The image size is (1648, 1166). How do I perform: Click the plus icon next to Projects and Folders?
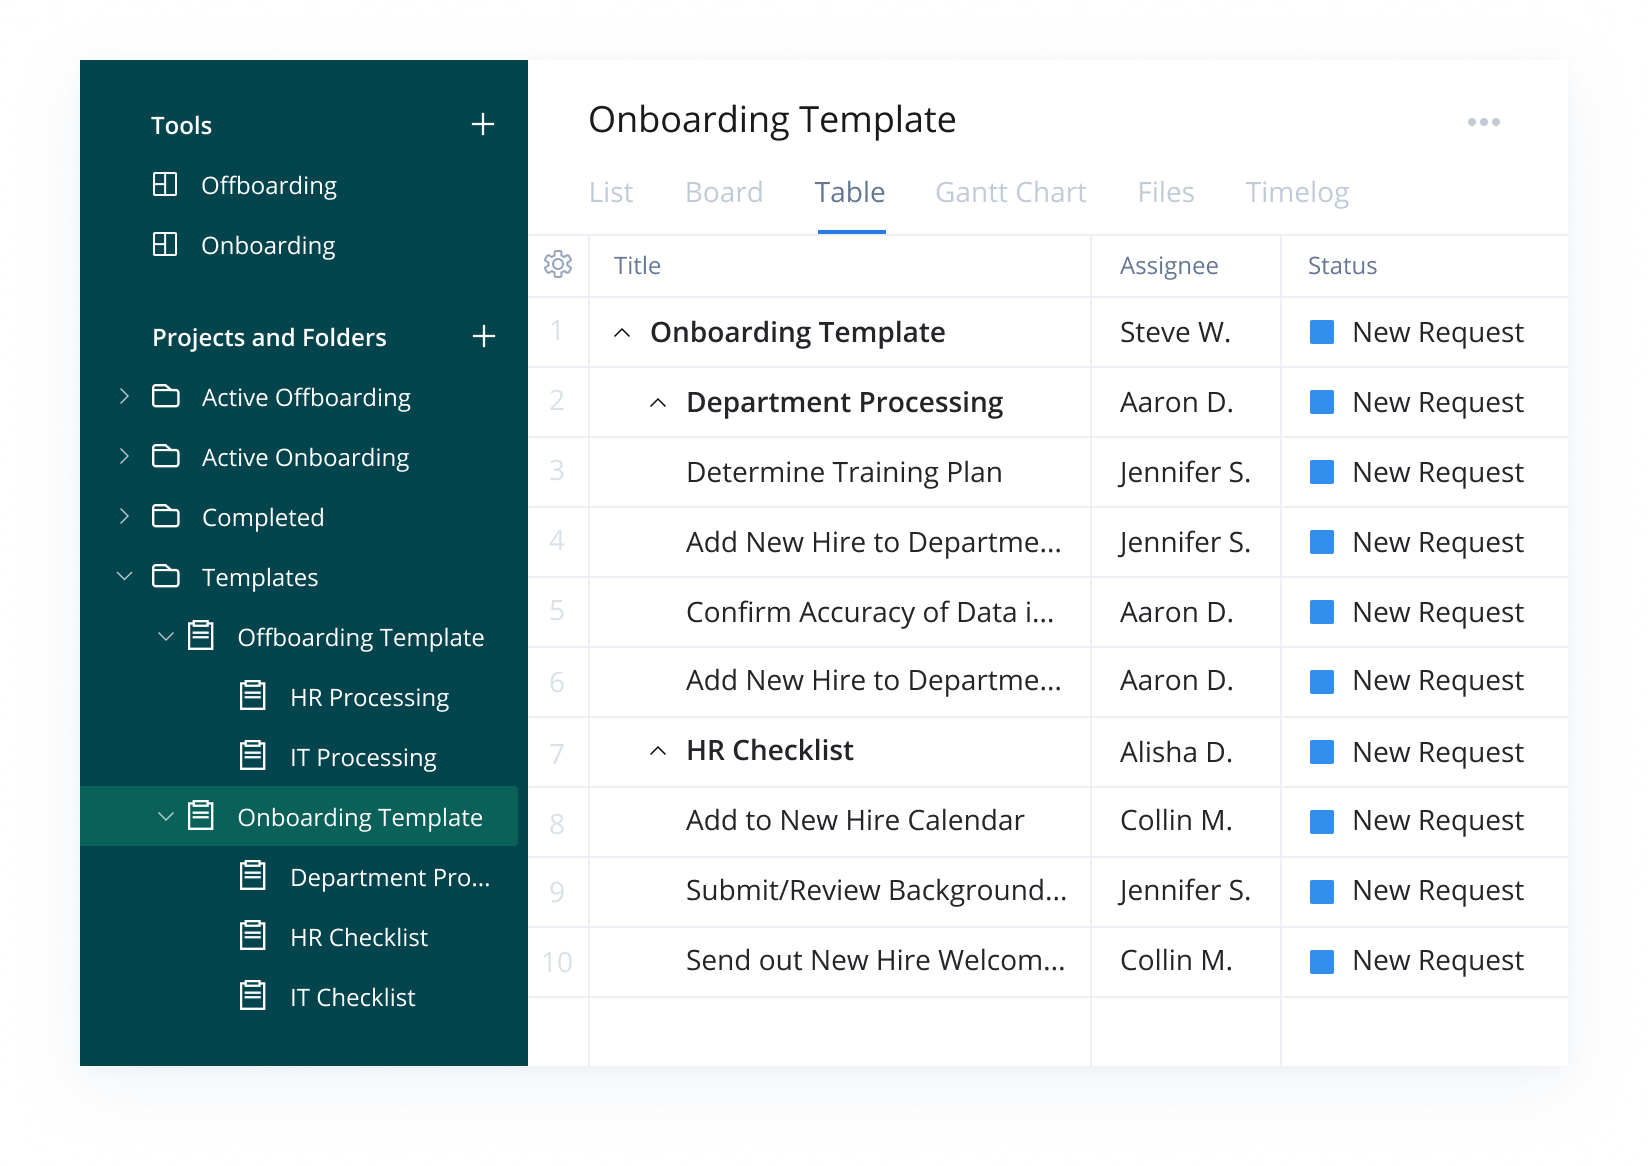click(484, 336)
